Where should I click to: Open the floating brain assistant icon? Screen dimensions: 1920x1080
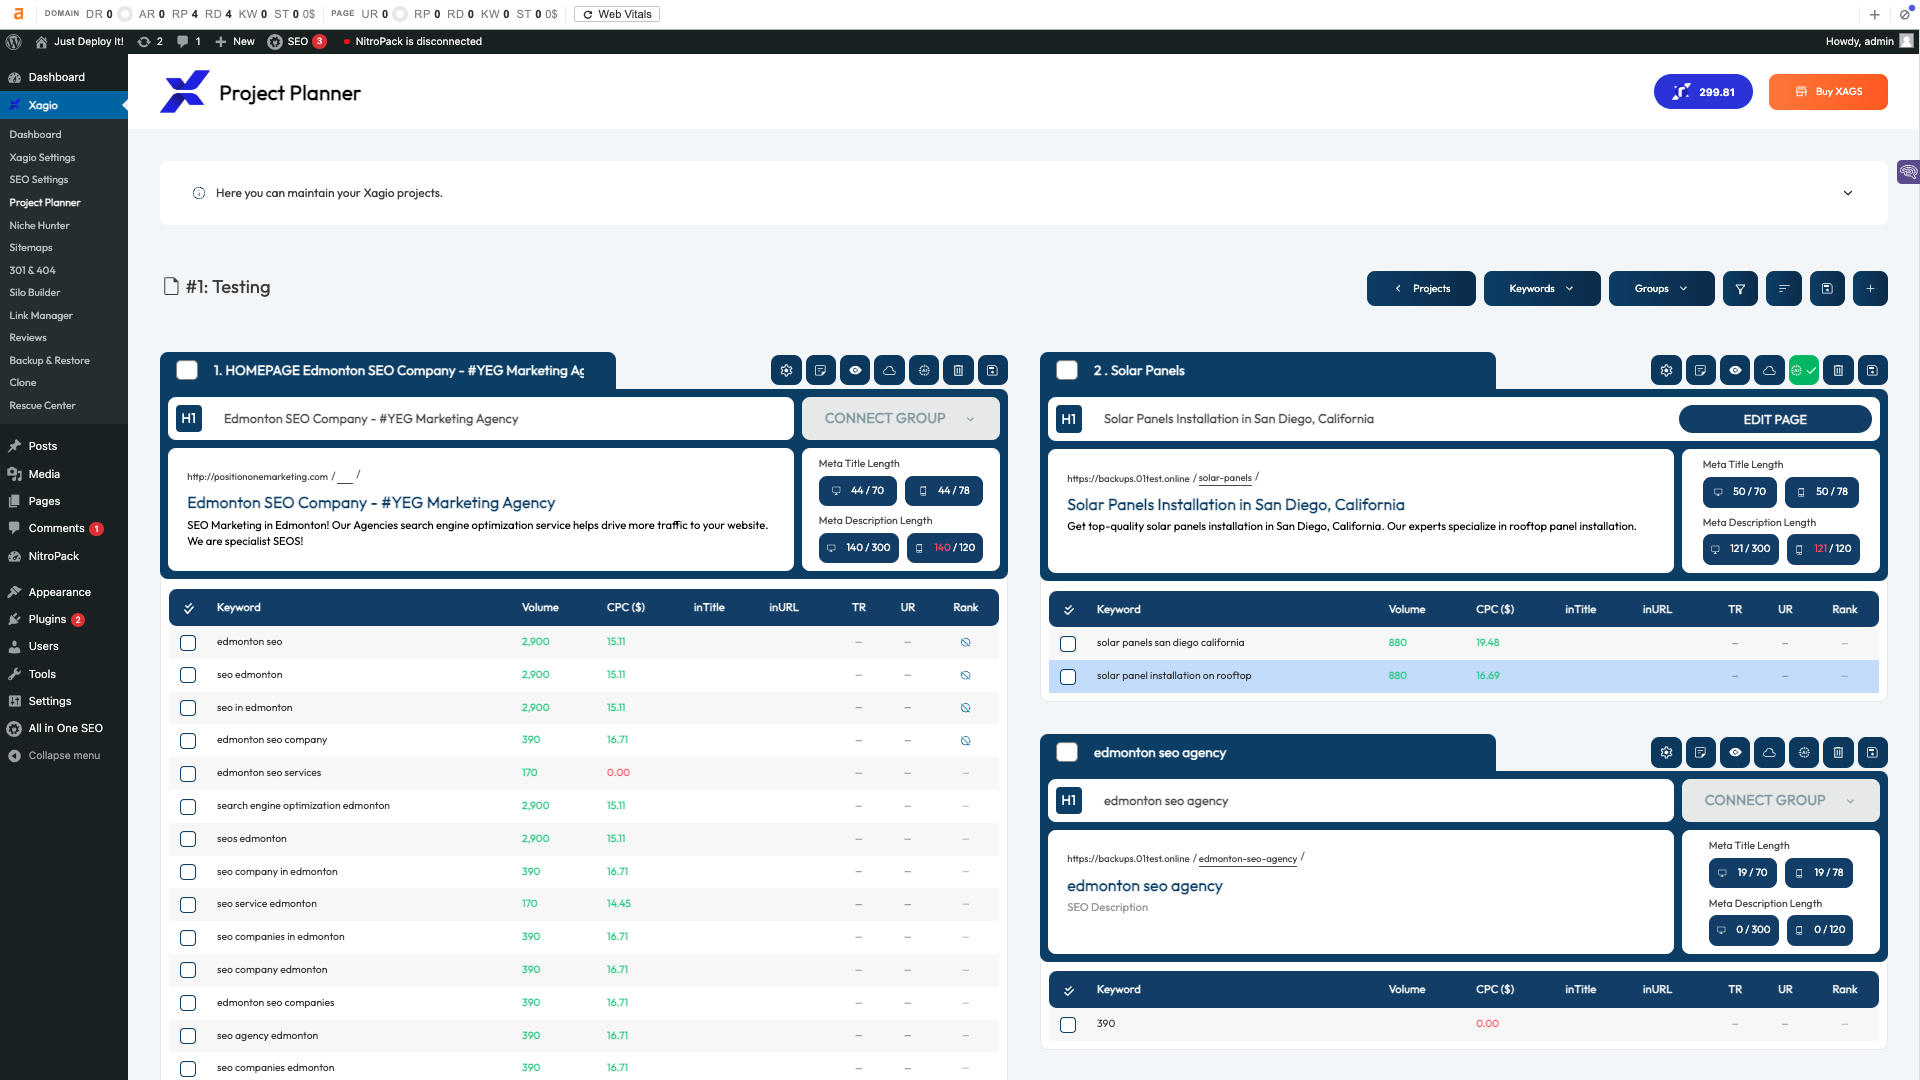click(x=1908, y=172)
